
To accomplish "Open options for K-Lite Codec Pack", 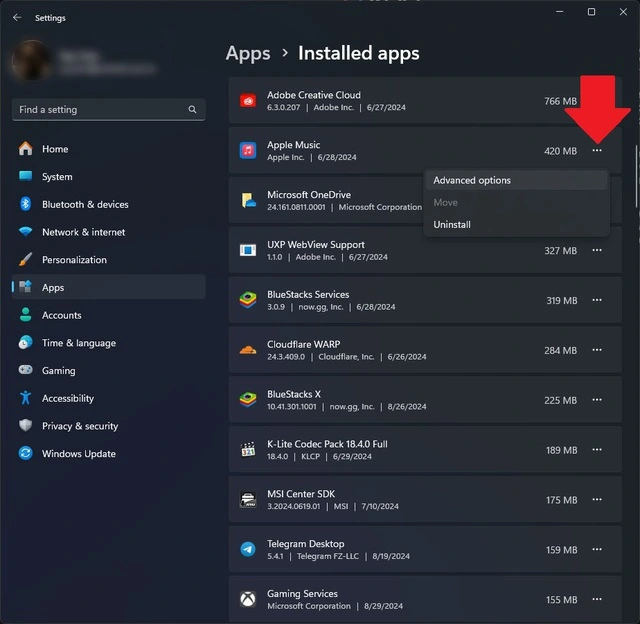I will click(597, 450).
